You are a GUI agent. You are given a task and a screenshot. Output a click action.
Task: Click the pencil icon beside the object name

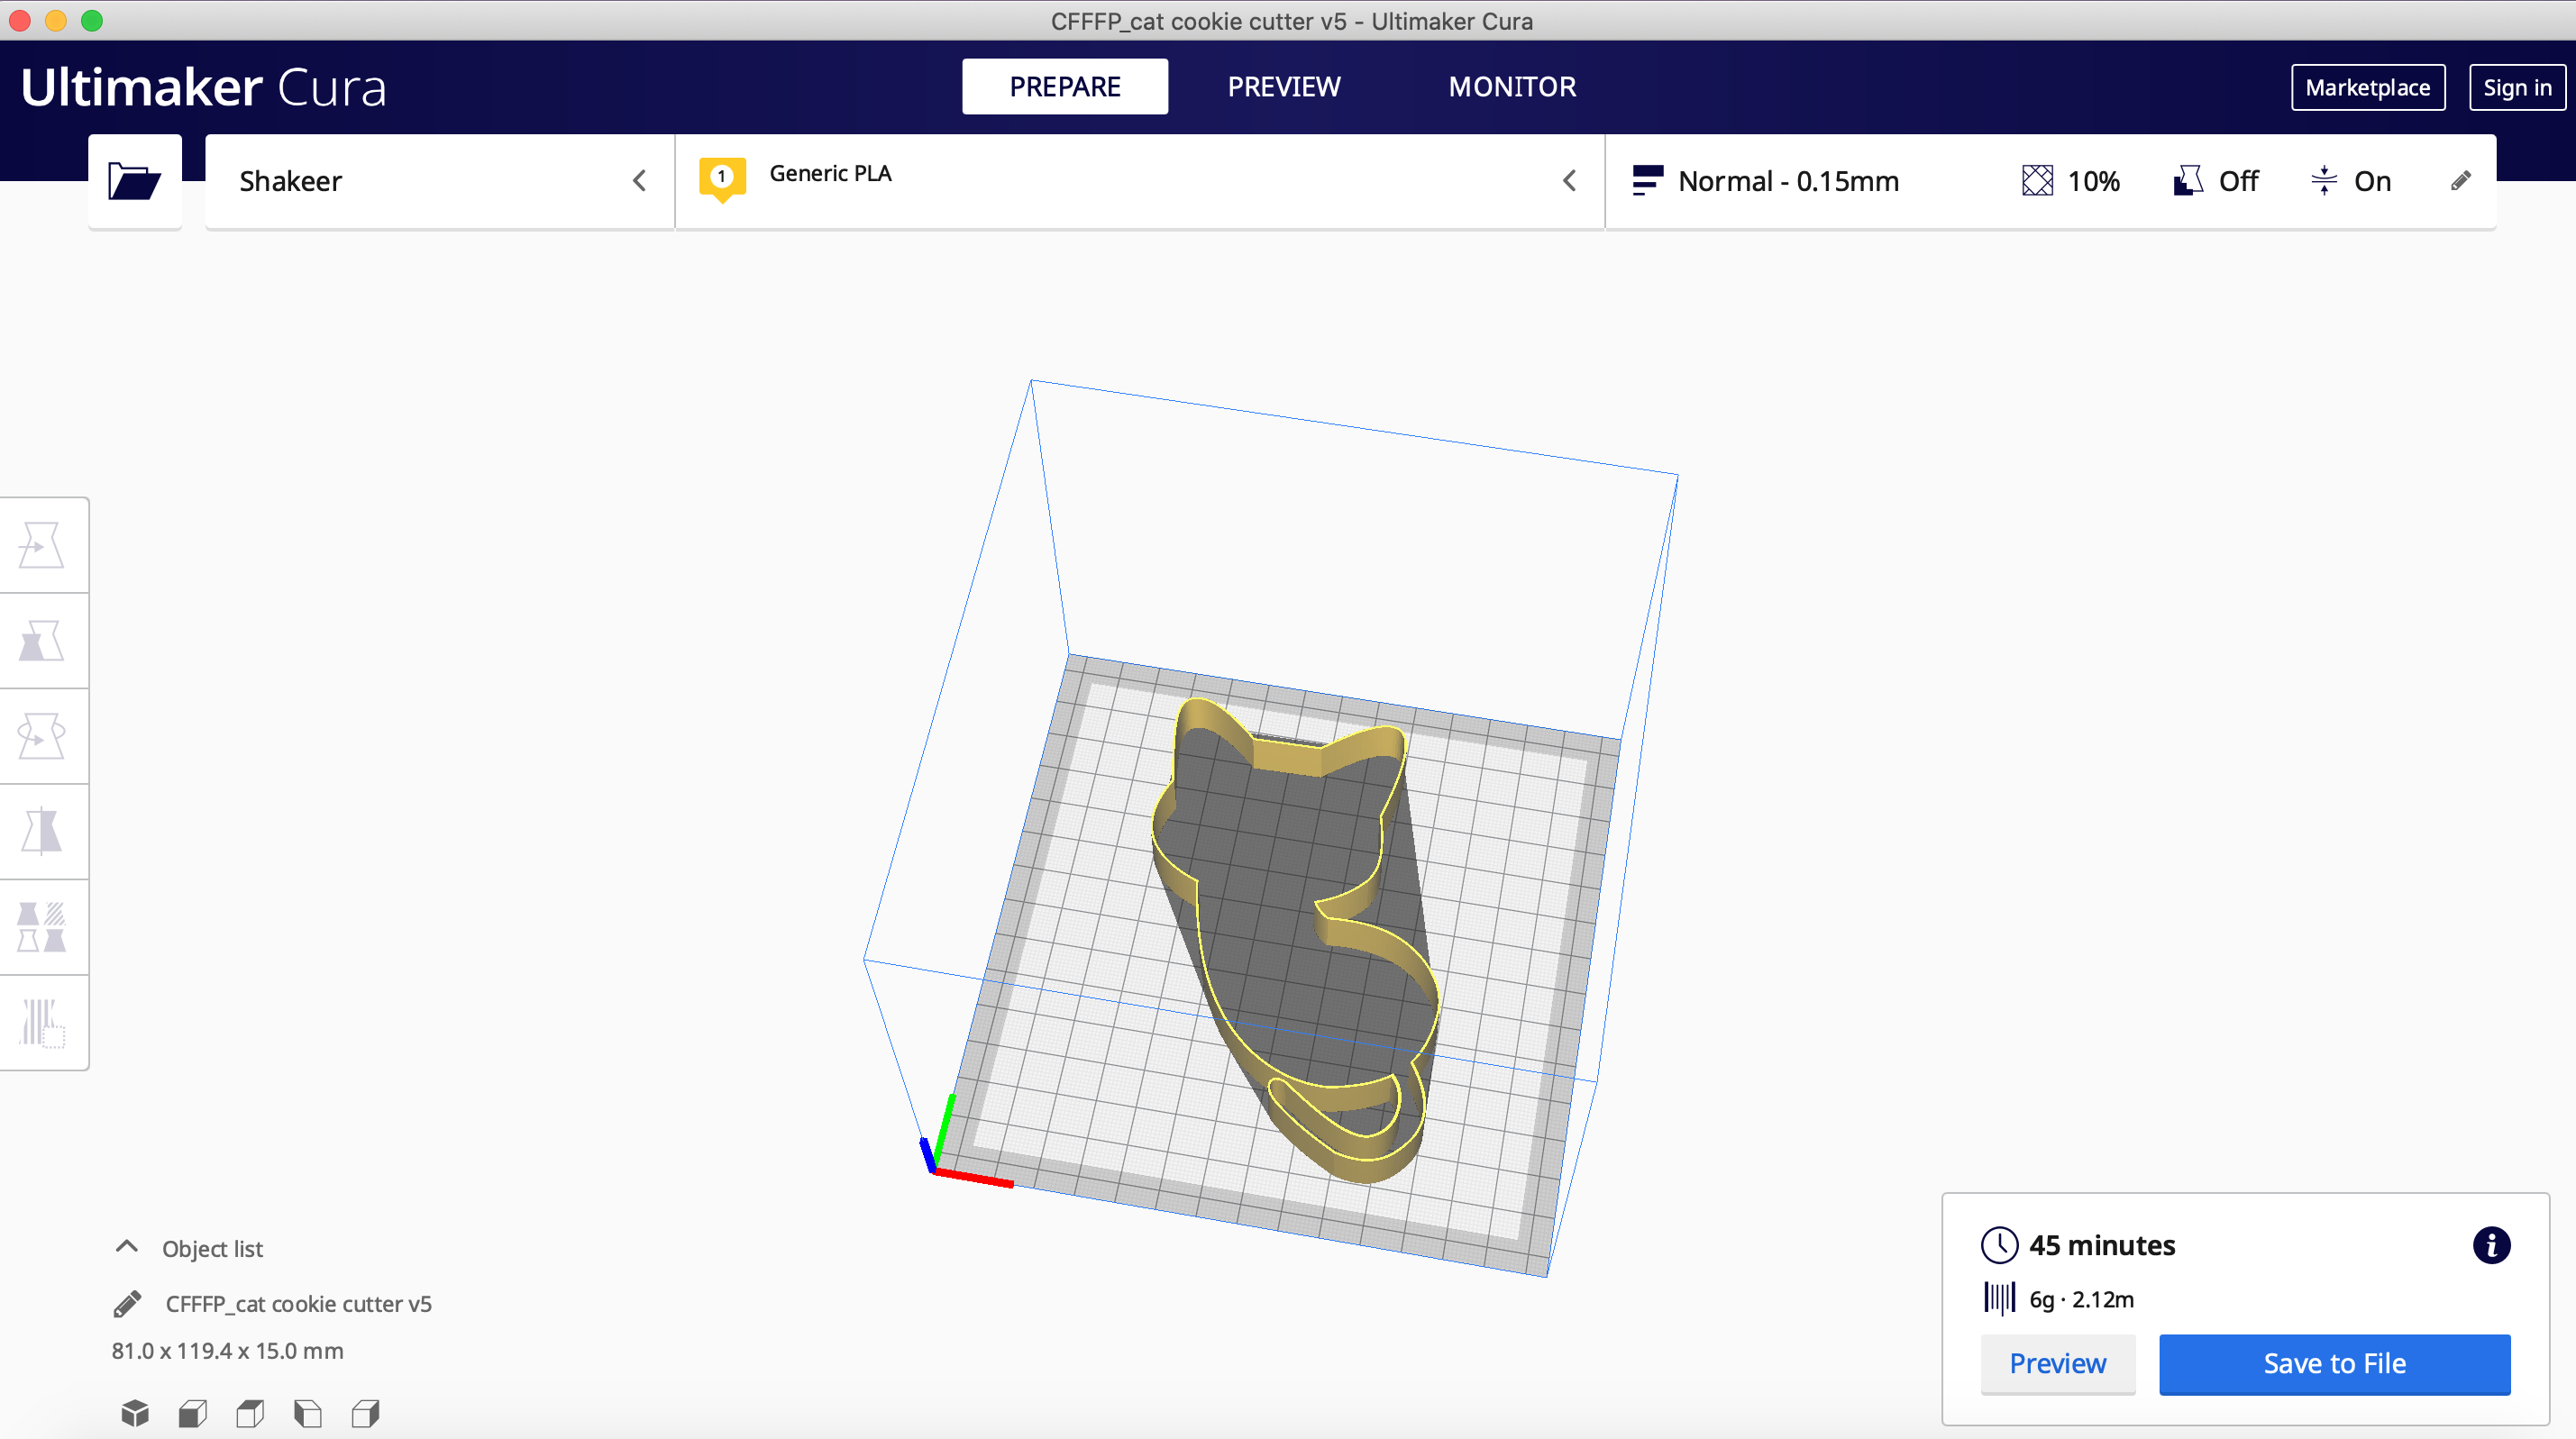pos(127,1304)
